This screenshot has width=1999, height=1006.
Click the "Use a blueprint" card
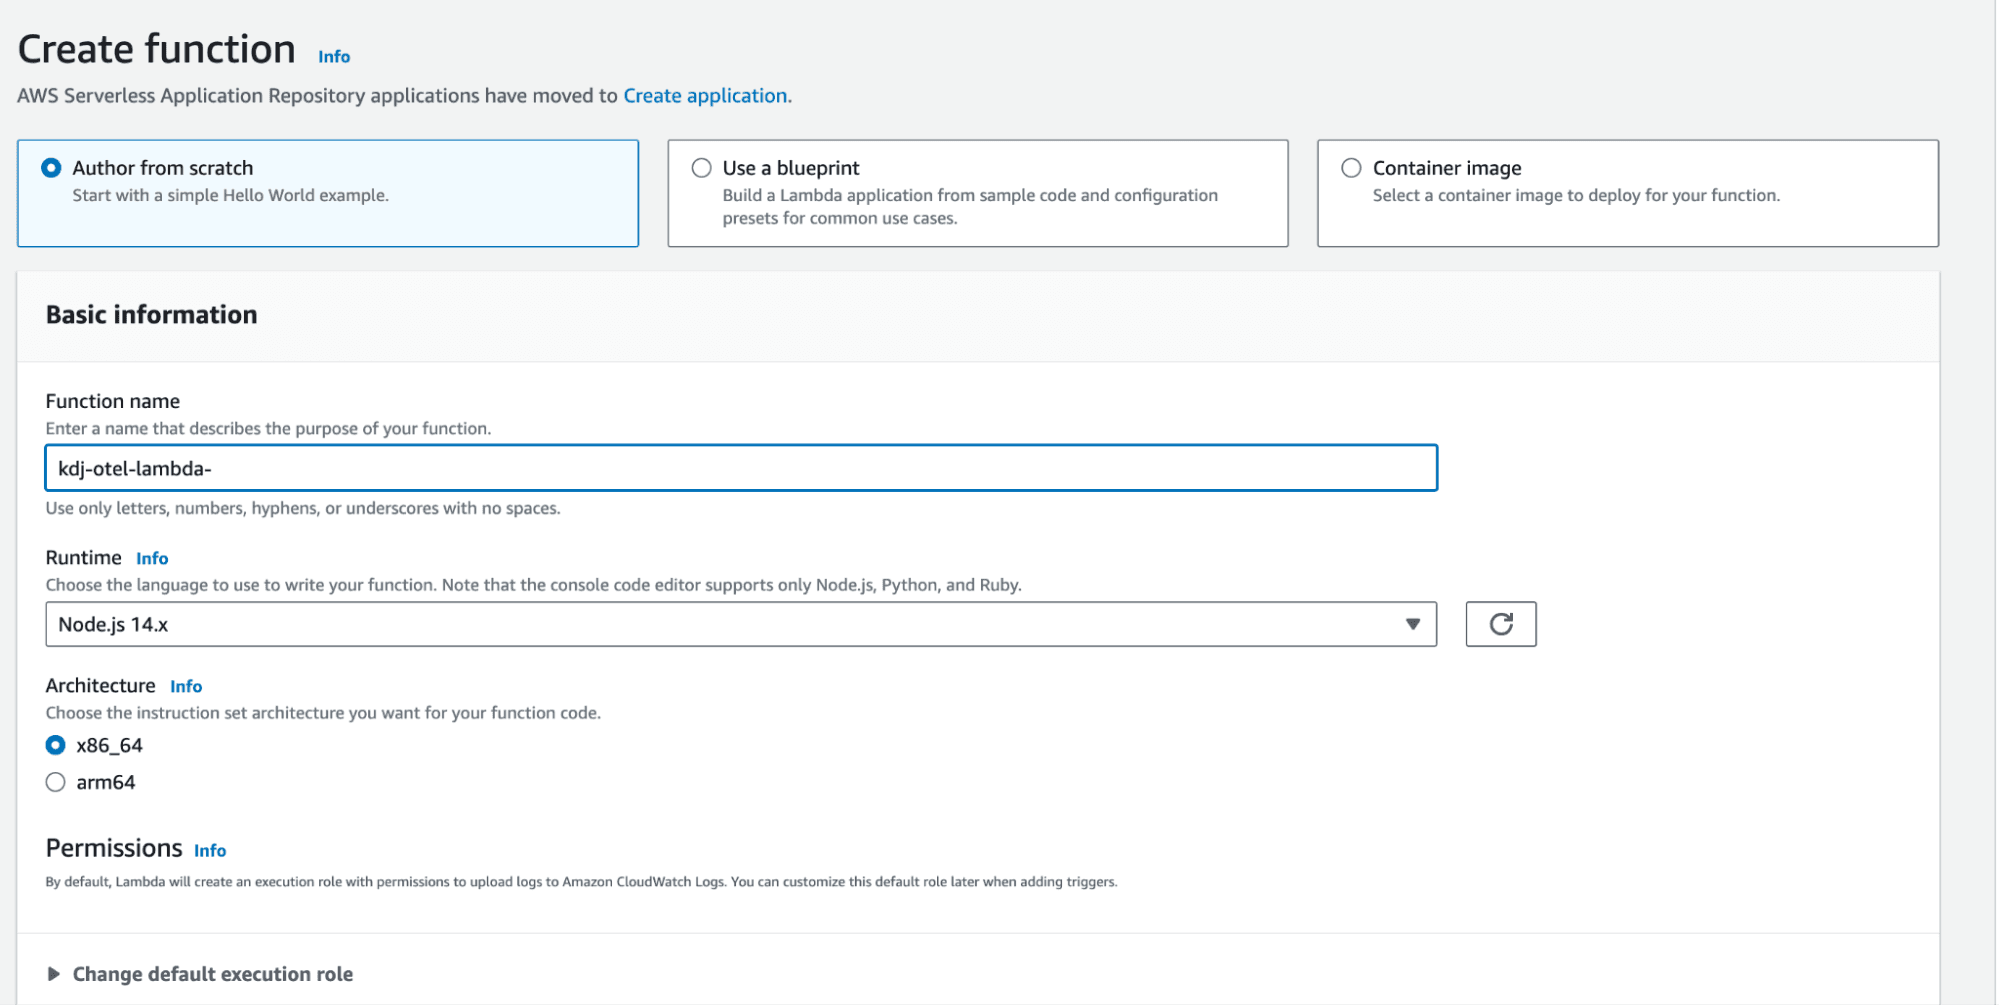coord(978,192)
